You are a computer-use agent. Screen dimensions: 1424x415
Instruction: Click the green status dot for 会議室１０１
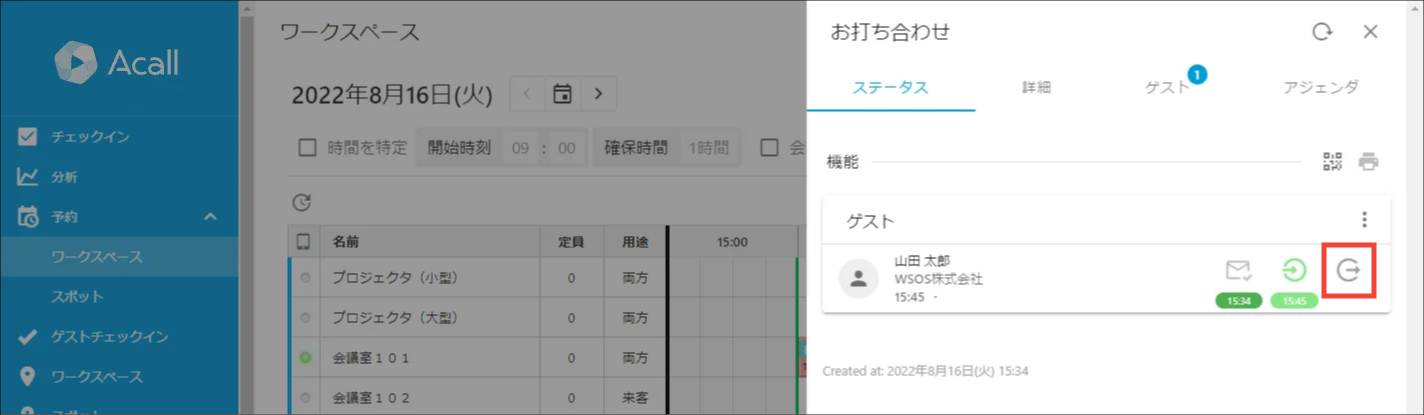pyautogui.click(x=305, y=357)
